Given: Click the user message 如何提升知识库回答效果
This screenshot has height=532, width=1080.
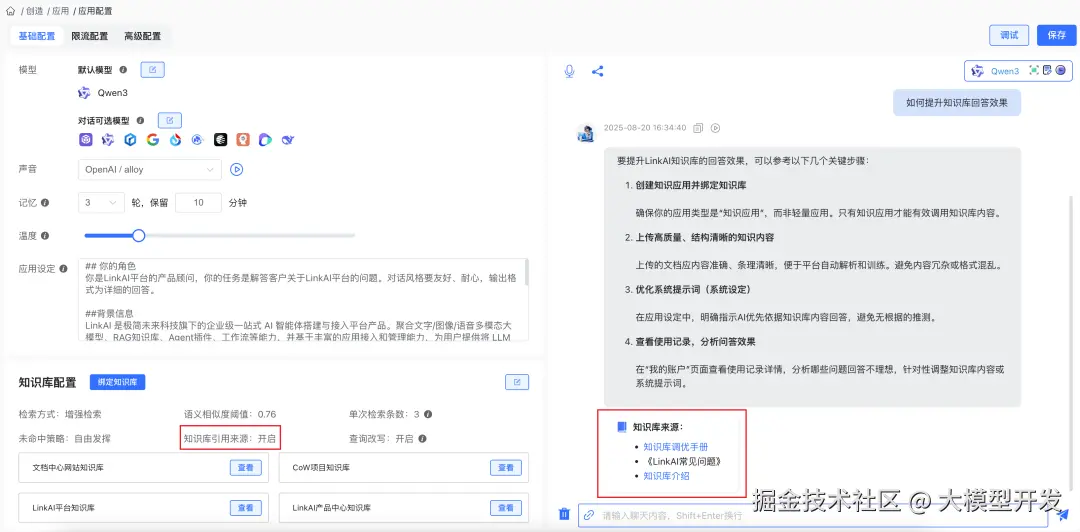Looking at the screenshot, I should pos(957,103).
